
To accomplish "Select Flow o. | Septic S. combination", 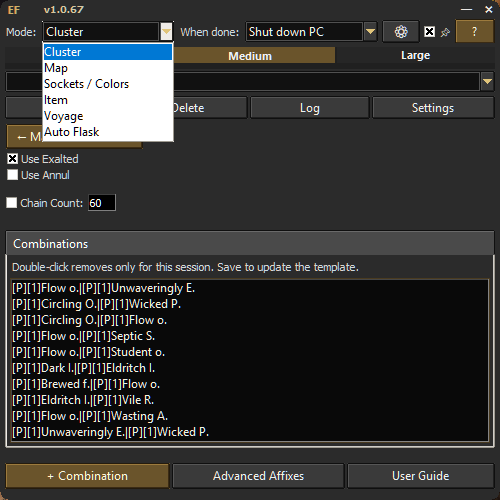I will pyautogui.click(x=250, y=336).
